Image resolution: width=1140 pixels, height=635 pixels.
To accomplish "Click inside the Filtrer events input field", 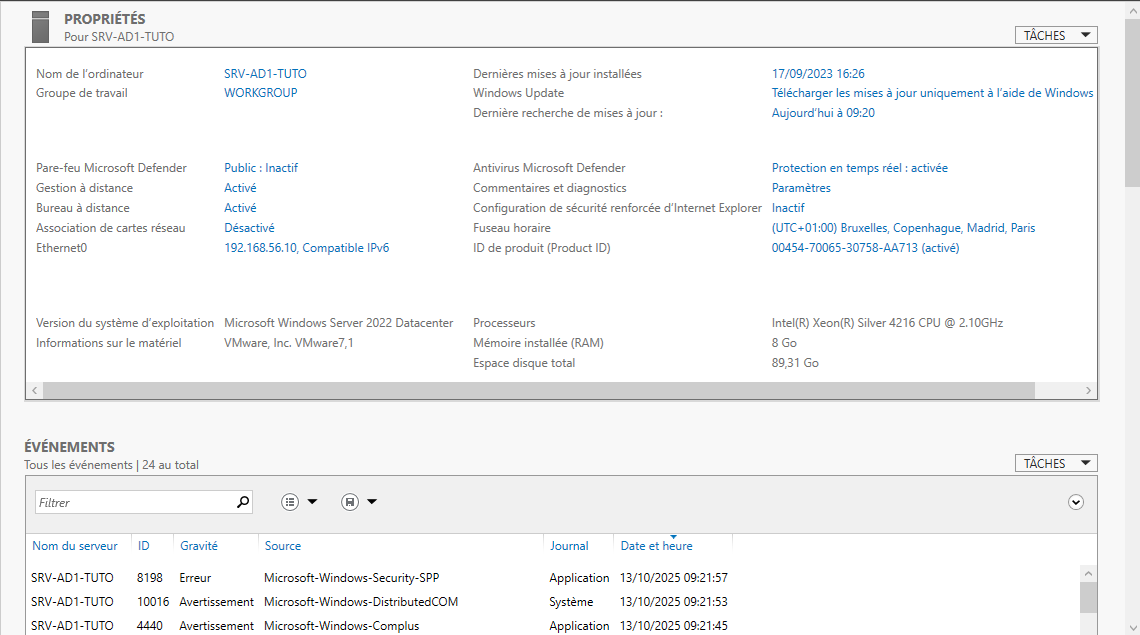I will [x=134, y=502].
